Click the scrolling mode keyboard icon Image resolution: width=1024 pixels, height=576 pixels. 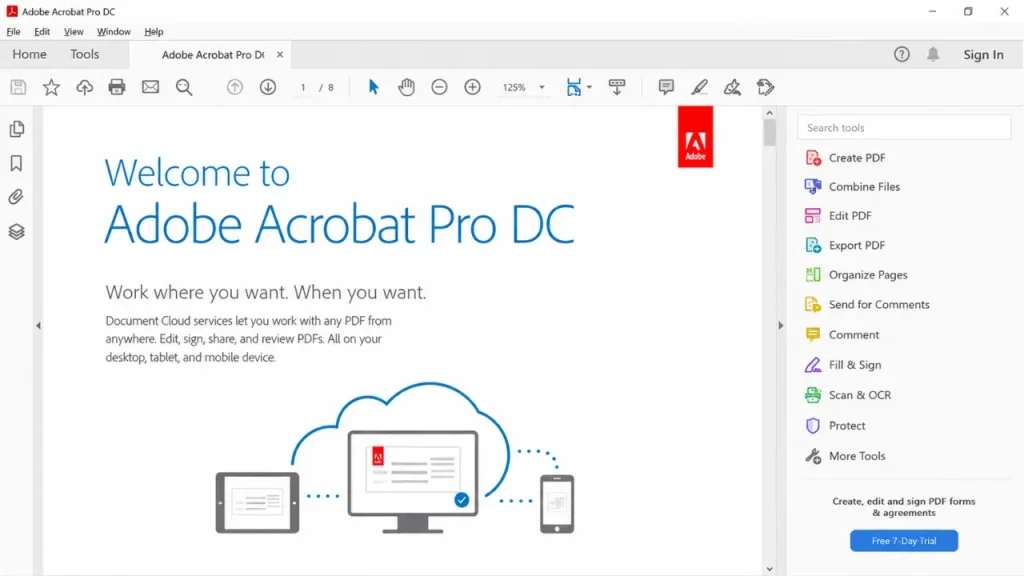coord(616,87)
